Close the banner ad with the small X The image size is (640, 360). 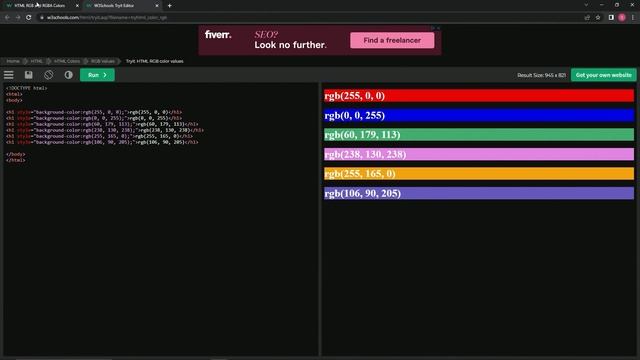[x=438, y=28]
